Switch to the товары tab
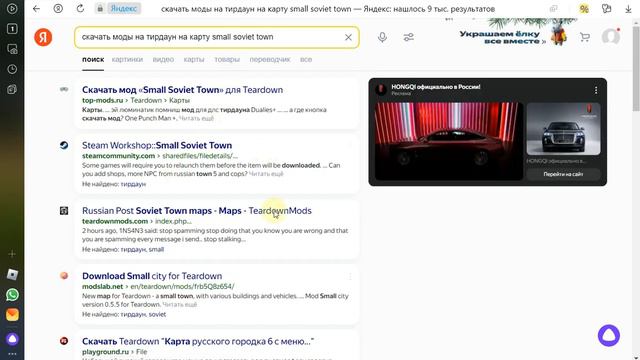 tap(227, 60)
